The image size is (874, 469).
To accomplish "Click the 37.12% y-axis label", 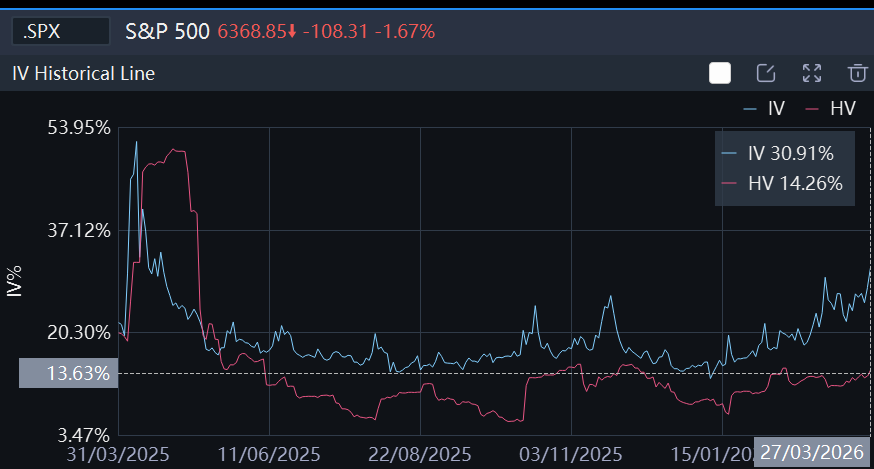I will coord(79,230).
